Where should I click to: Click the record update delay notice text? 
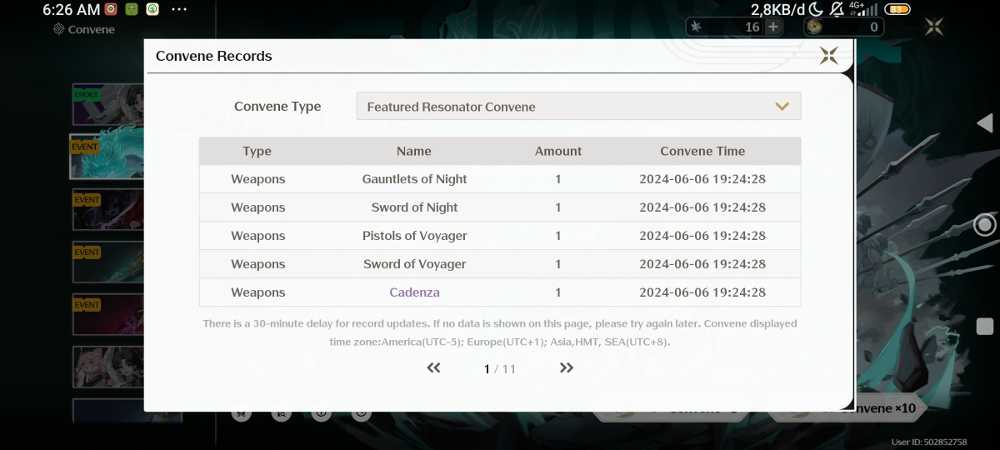click(x=499, y=333)
